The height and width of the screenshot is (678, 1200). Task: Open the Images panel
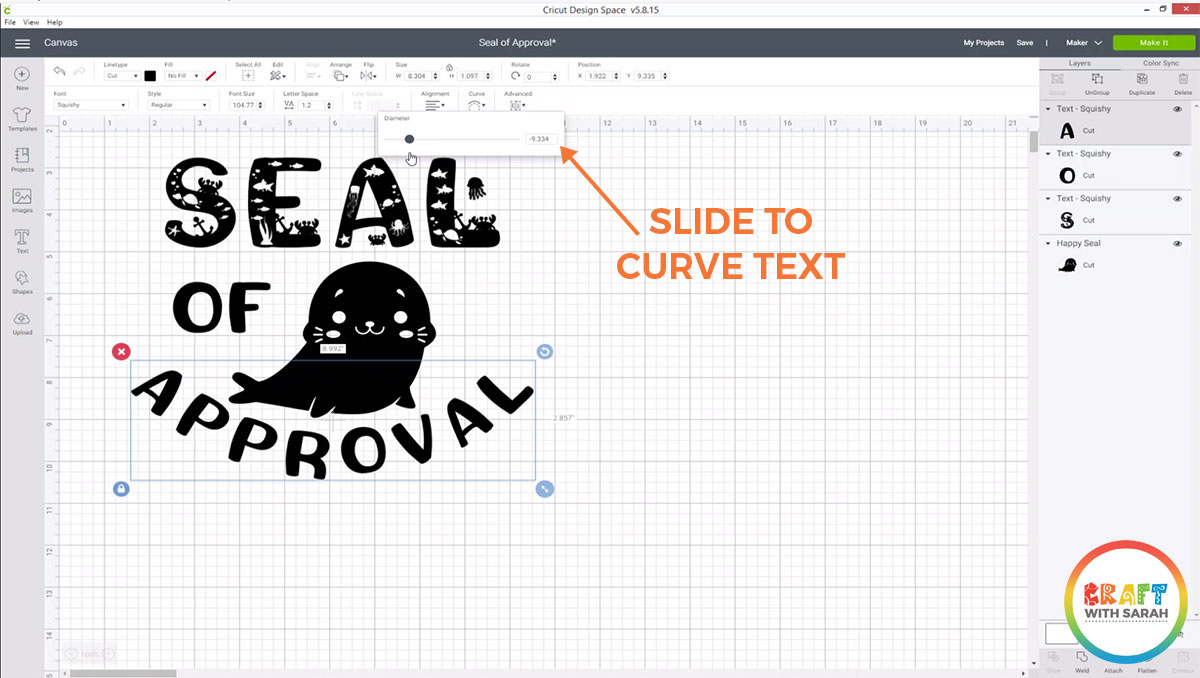[x=21, y=198]
